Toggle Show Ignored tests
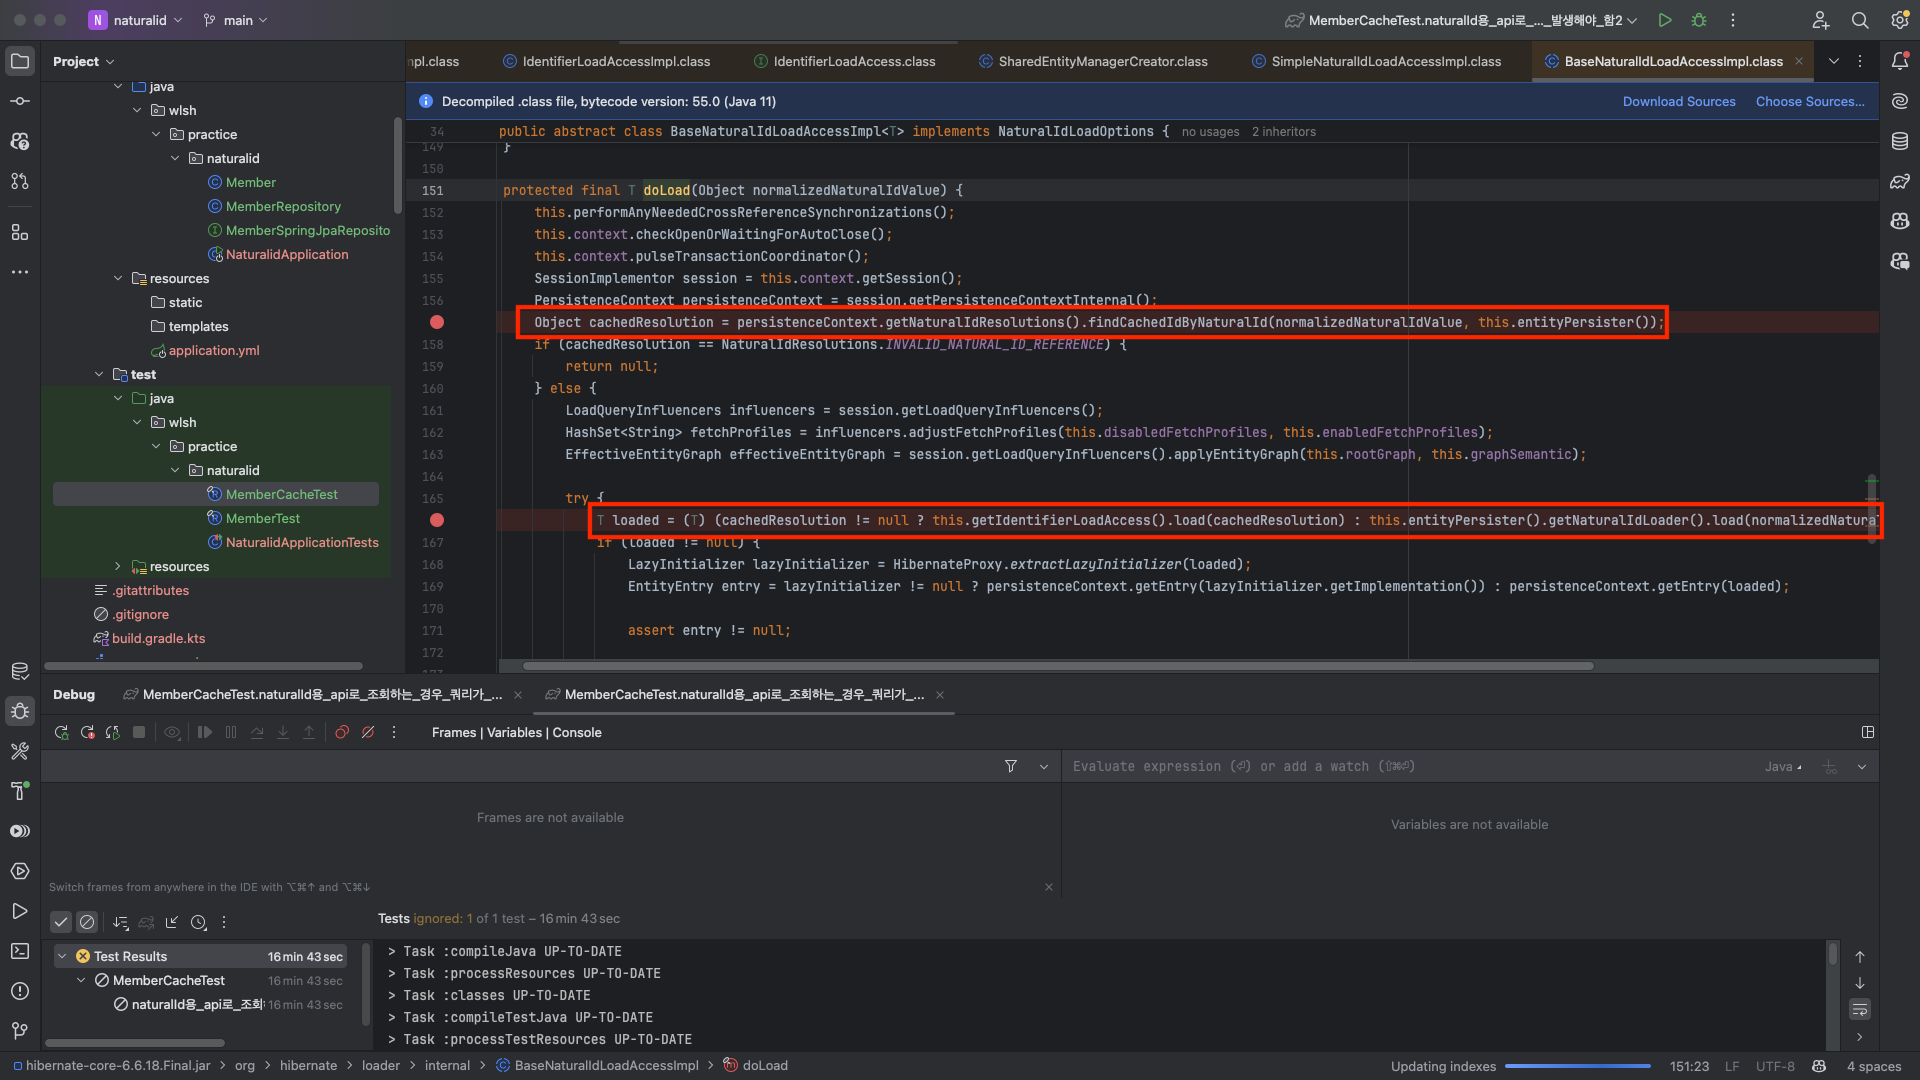Viewport: 1920px width, 1080px height. coord(87,922)
